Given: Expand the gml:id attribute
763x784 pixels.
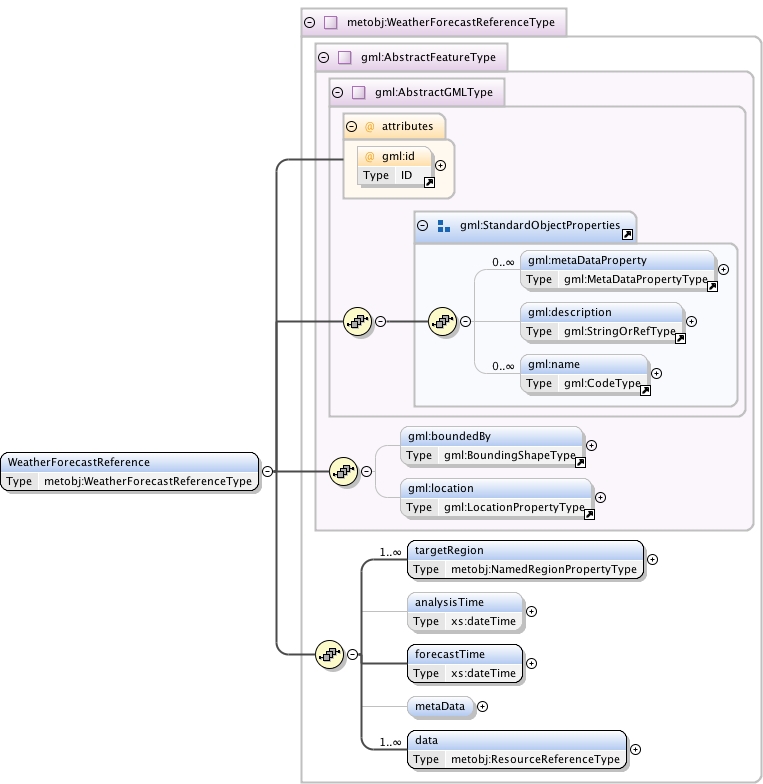Looking at the screenshot, I should coord(440,166).
